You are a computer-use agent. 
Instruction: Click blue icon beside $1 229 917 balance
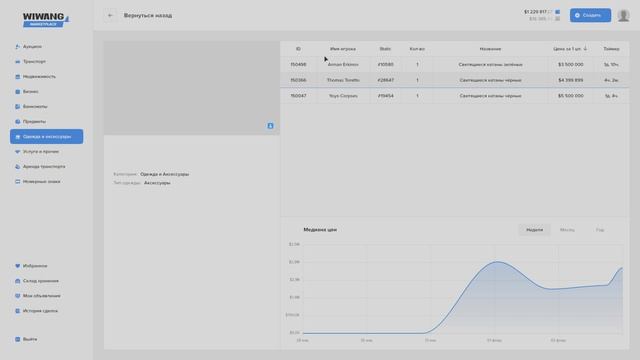558,12
